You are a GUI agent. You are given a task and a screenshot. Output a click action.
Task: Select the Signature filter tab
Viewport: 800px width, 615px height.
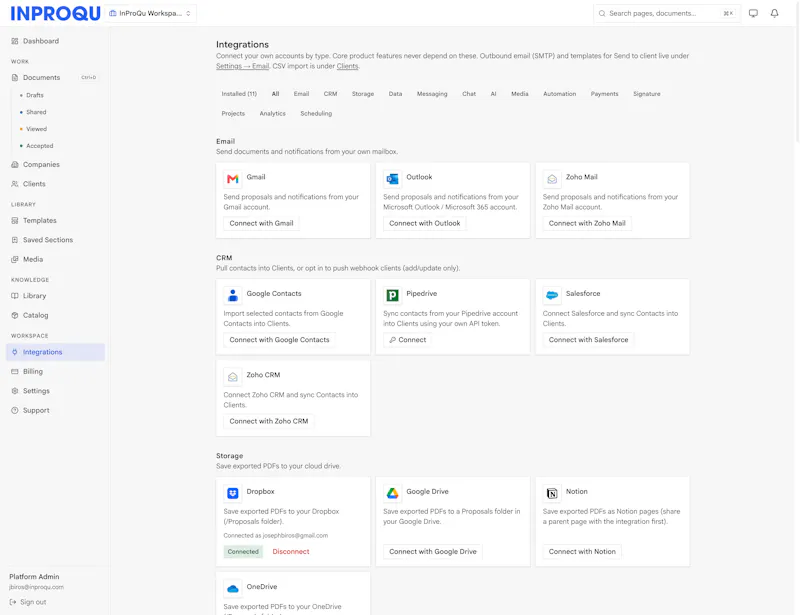coord(646,94)
